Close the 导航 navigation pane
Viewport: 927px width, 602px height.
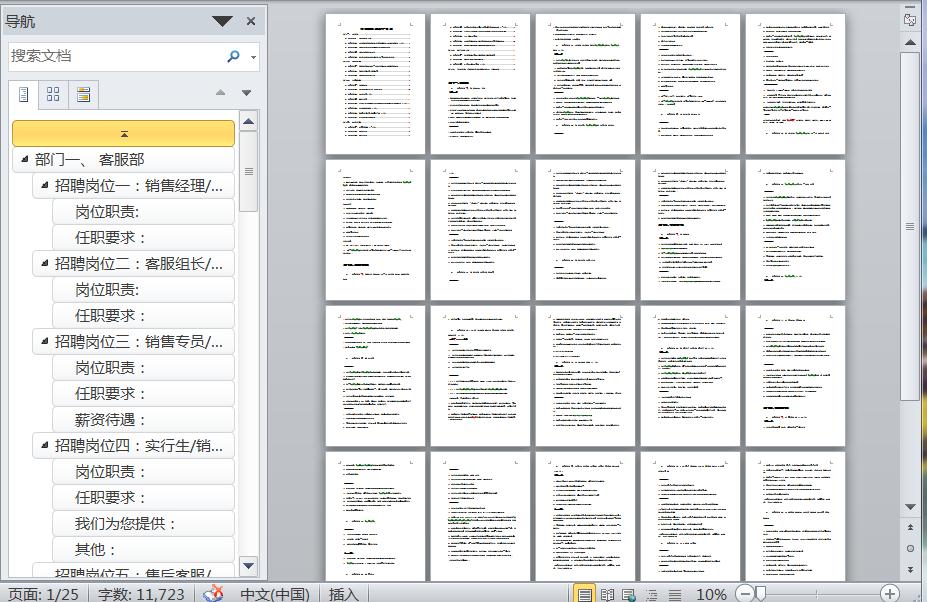tap(251, 21)
